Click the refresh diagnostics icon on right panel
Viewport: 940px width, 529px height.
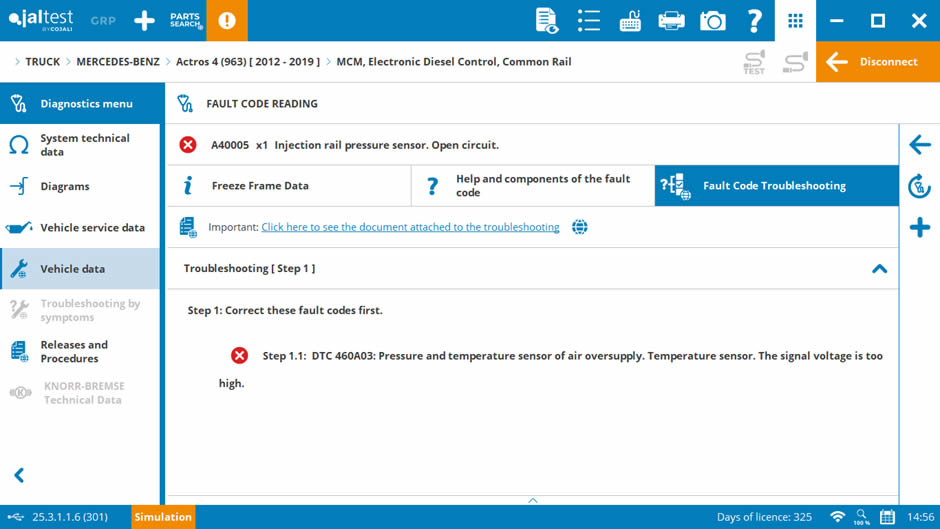pos(920,186)
